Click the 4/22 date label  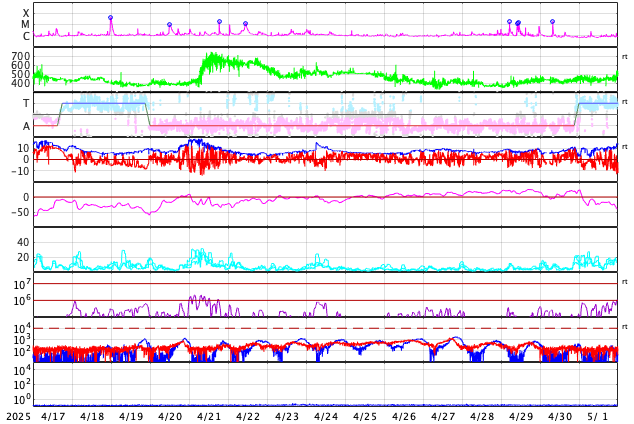click(248, 417)
